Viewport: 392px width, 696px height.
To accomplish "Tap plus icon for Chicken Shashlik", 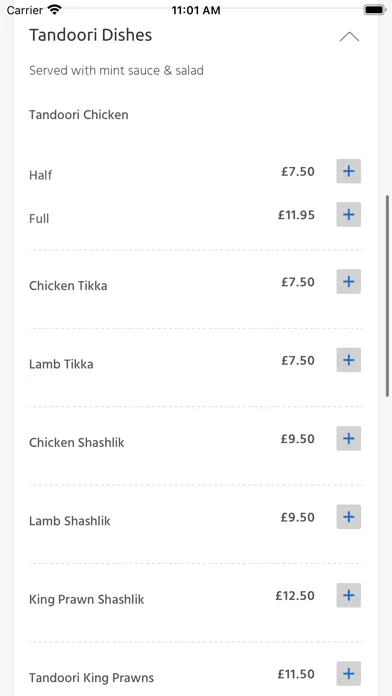I will pyautogui.click(x=348, y=439).
